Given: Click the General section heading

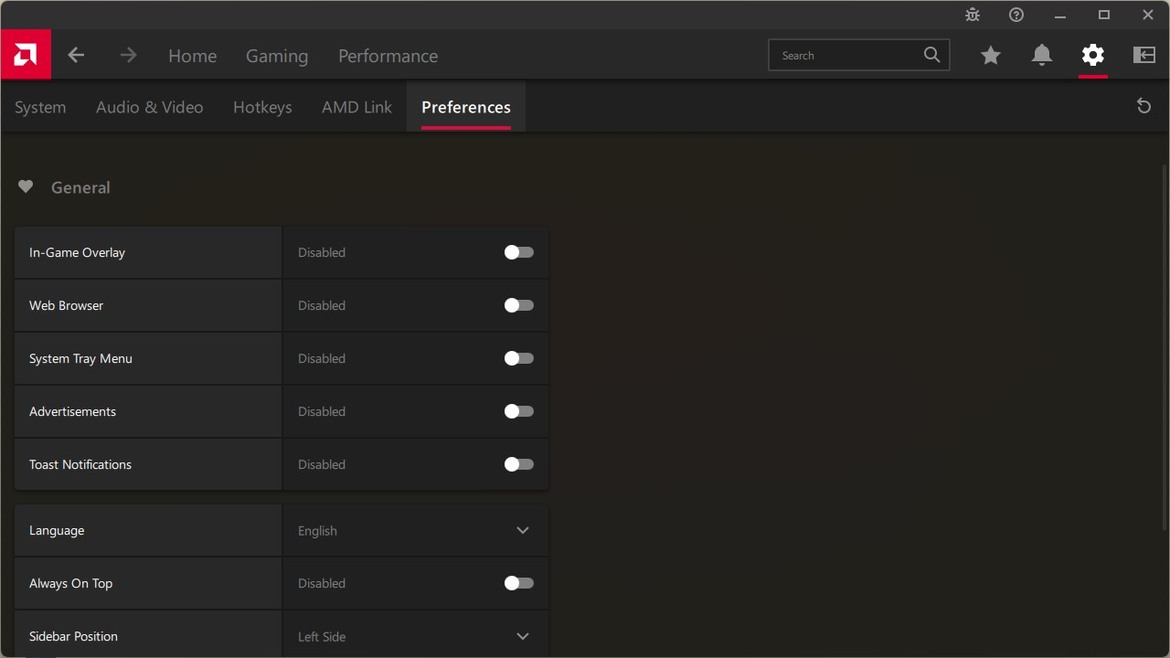Looking at the screenshot, I should point(81,187).
